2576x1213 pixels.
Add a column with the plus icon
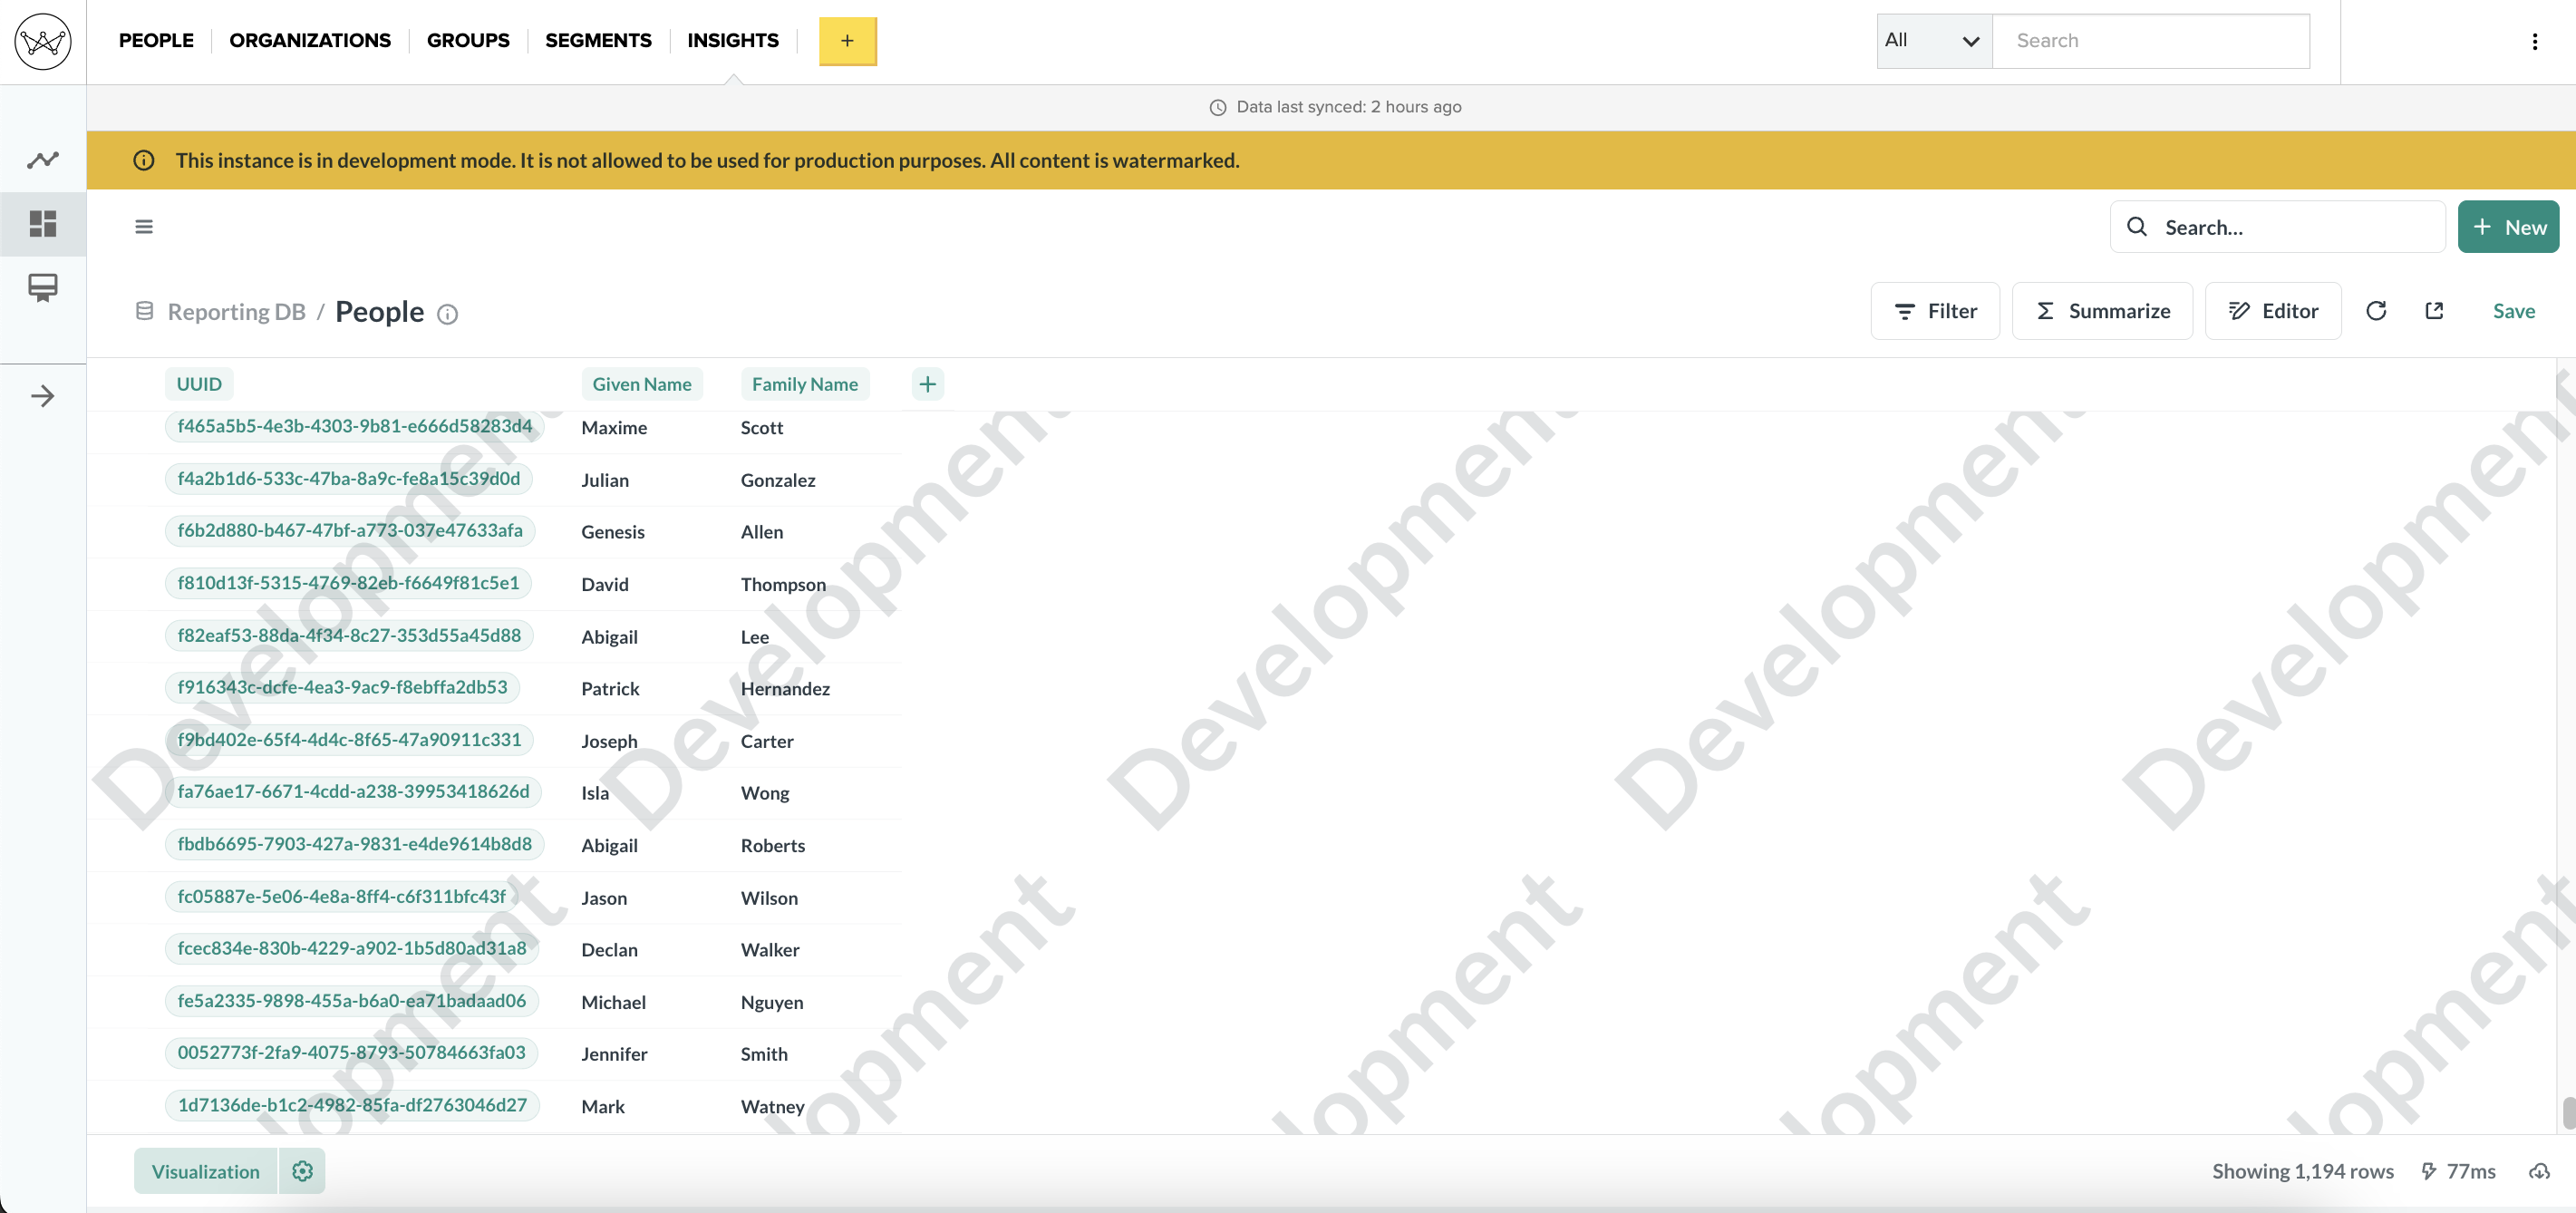point(927,384)
